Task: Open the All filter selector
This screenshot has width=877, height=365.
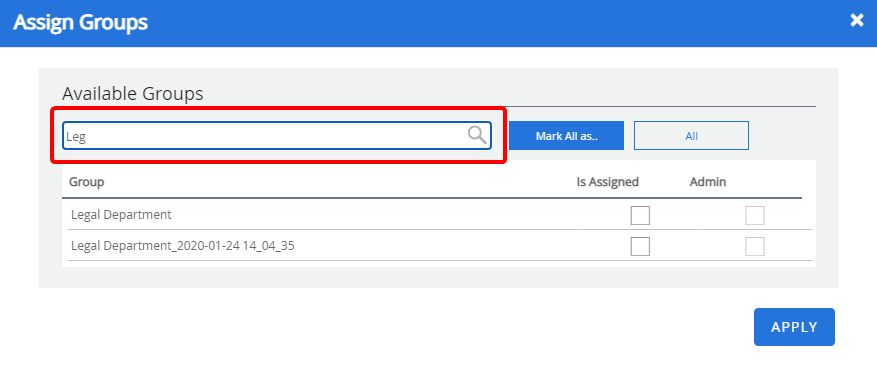Action: point(691,136)
